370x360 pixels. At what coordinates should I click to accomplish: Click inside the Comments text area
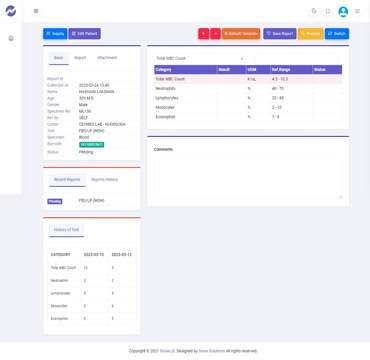pos(248,176)
